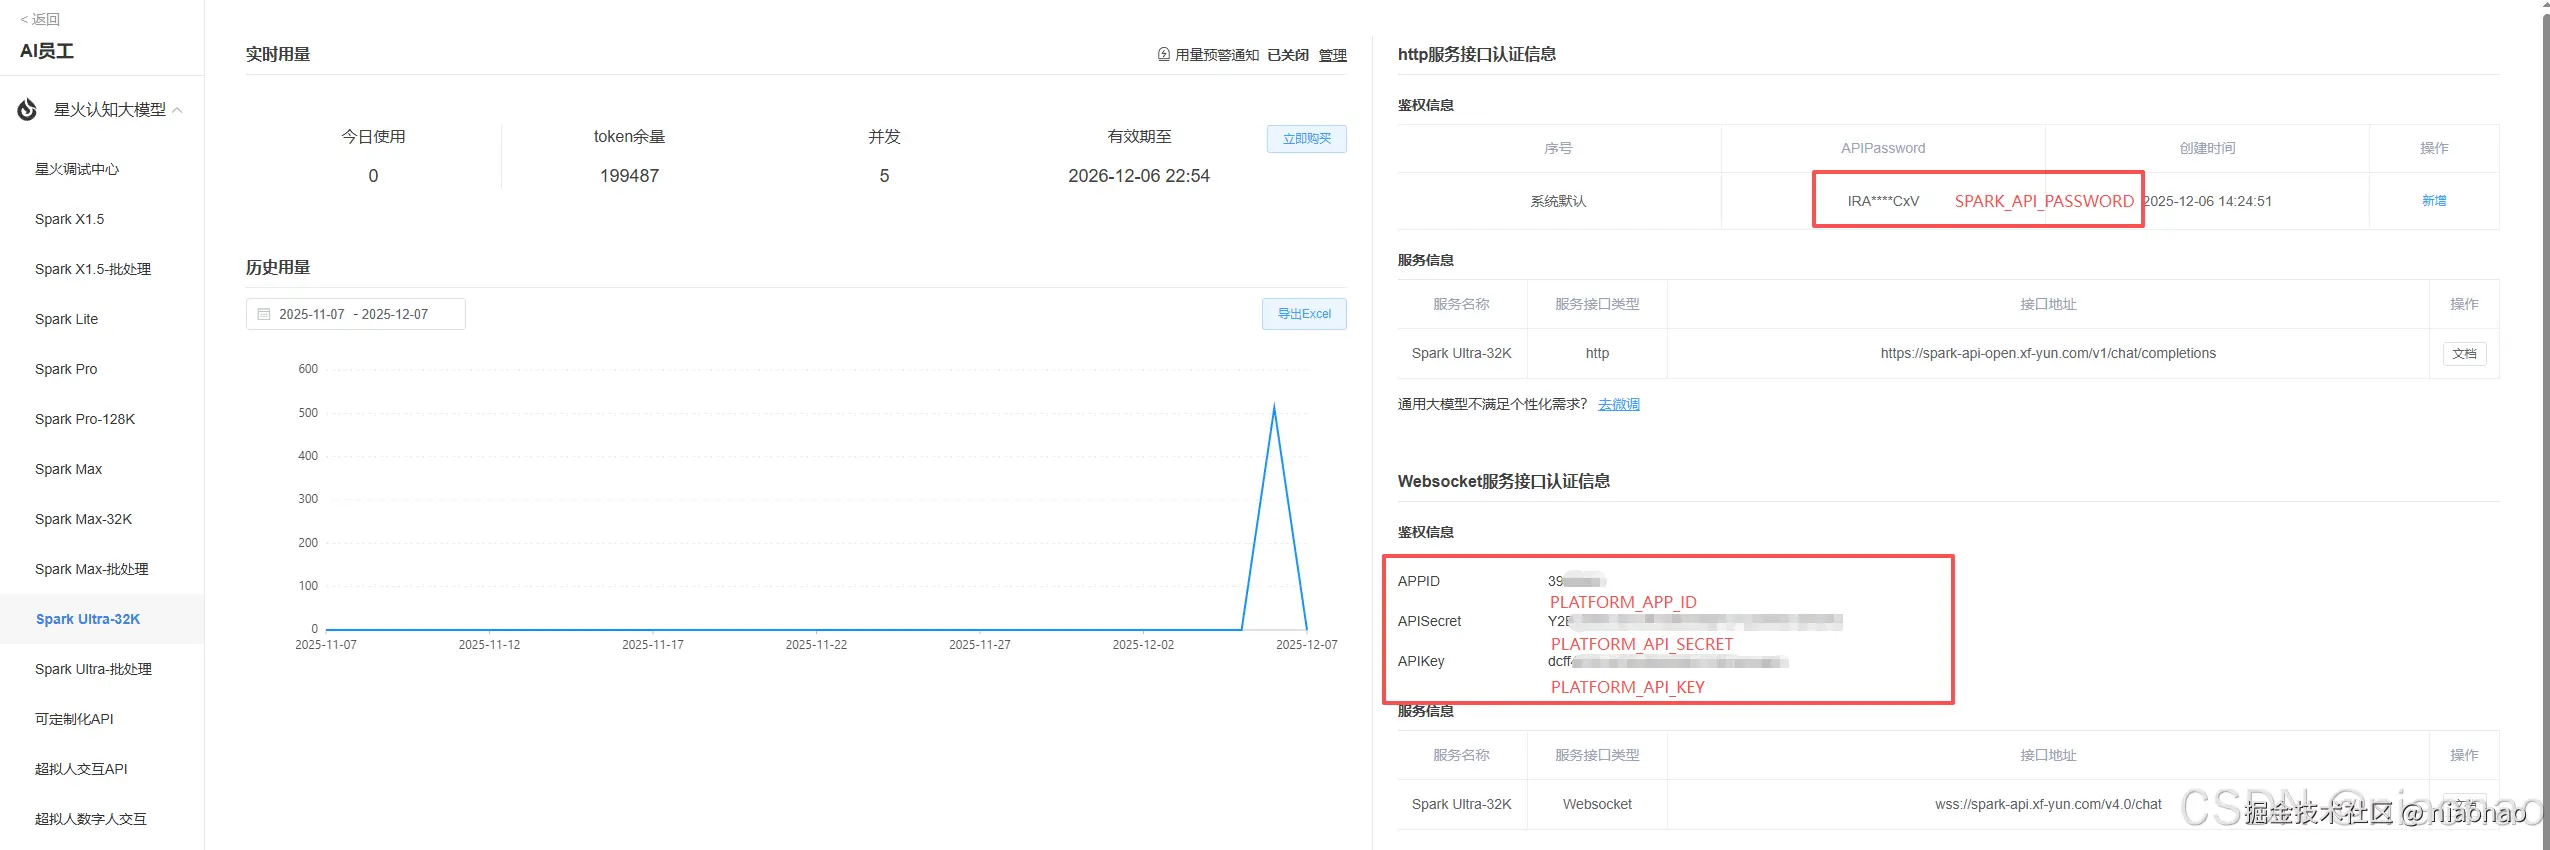
Task: Click the 有效期至 date 2026-12-06 22:54
Action: (1138, 176)
